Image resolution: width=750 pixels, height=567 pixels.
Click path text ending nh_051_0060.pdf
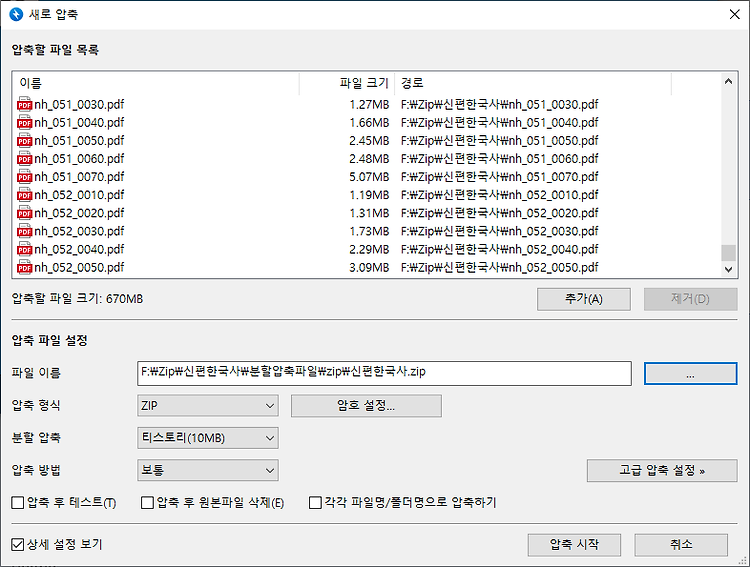499,159
